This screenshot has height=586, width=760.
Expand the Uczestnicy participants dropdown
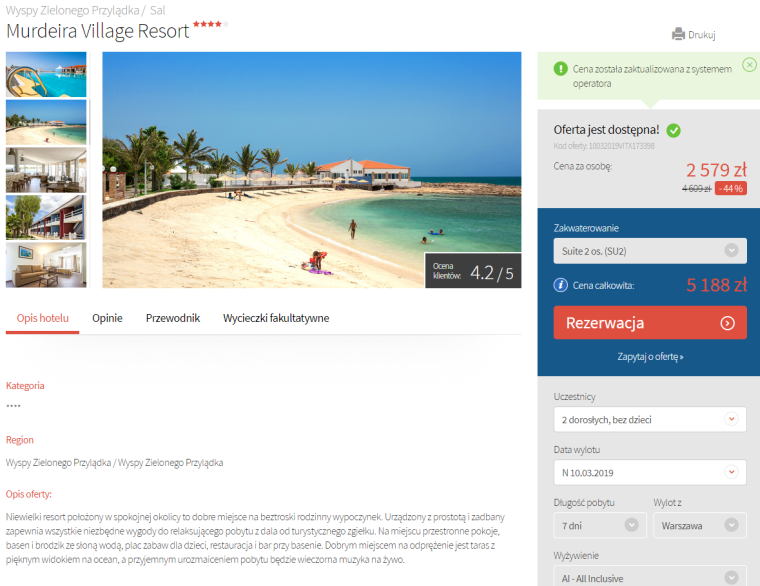[649, 419]
